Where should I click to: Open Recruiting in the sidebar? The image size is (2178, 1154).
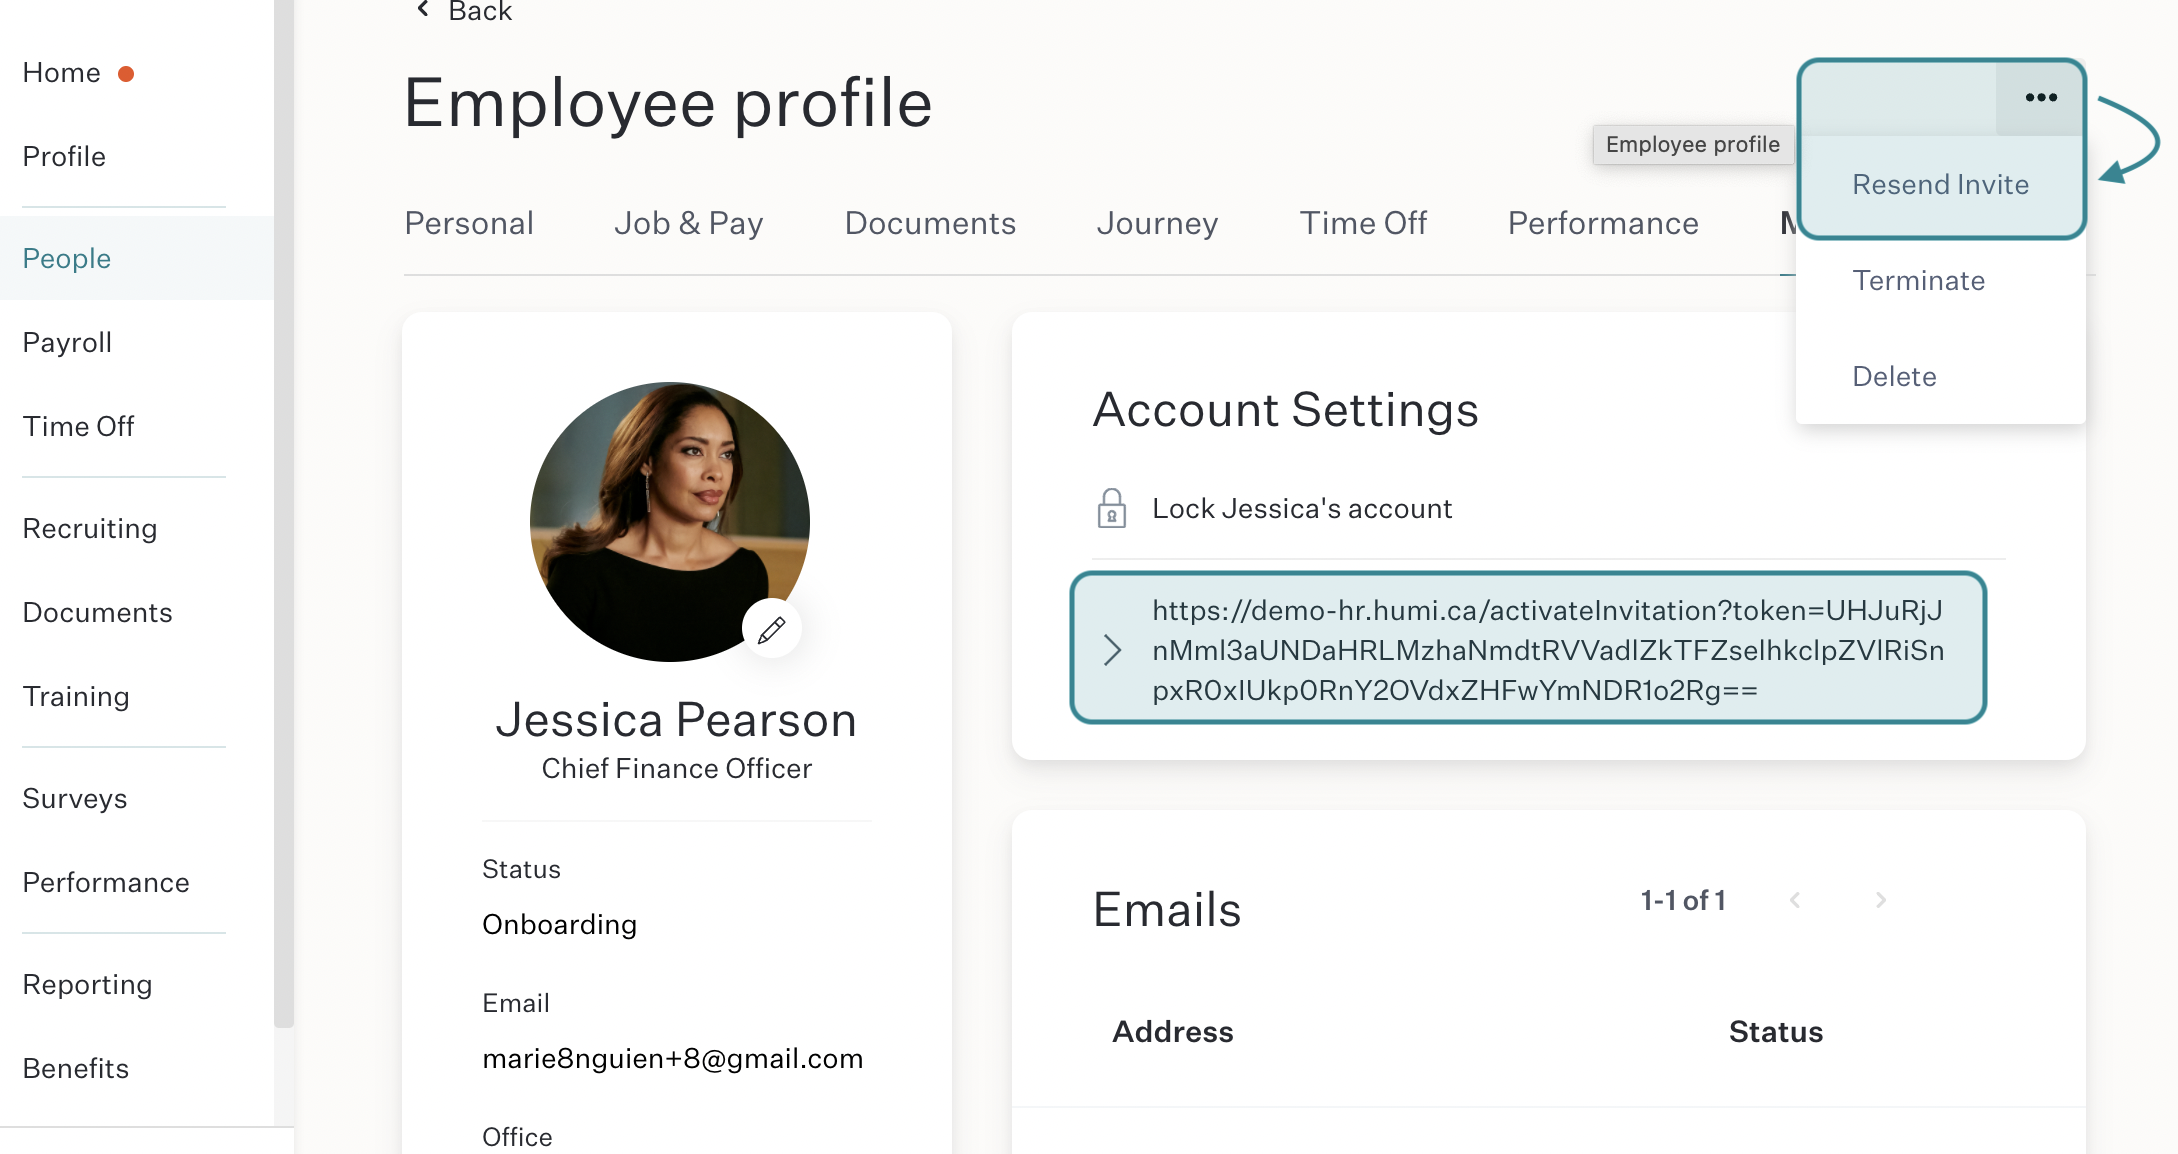coord(90,528)
